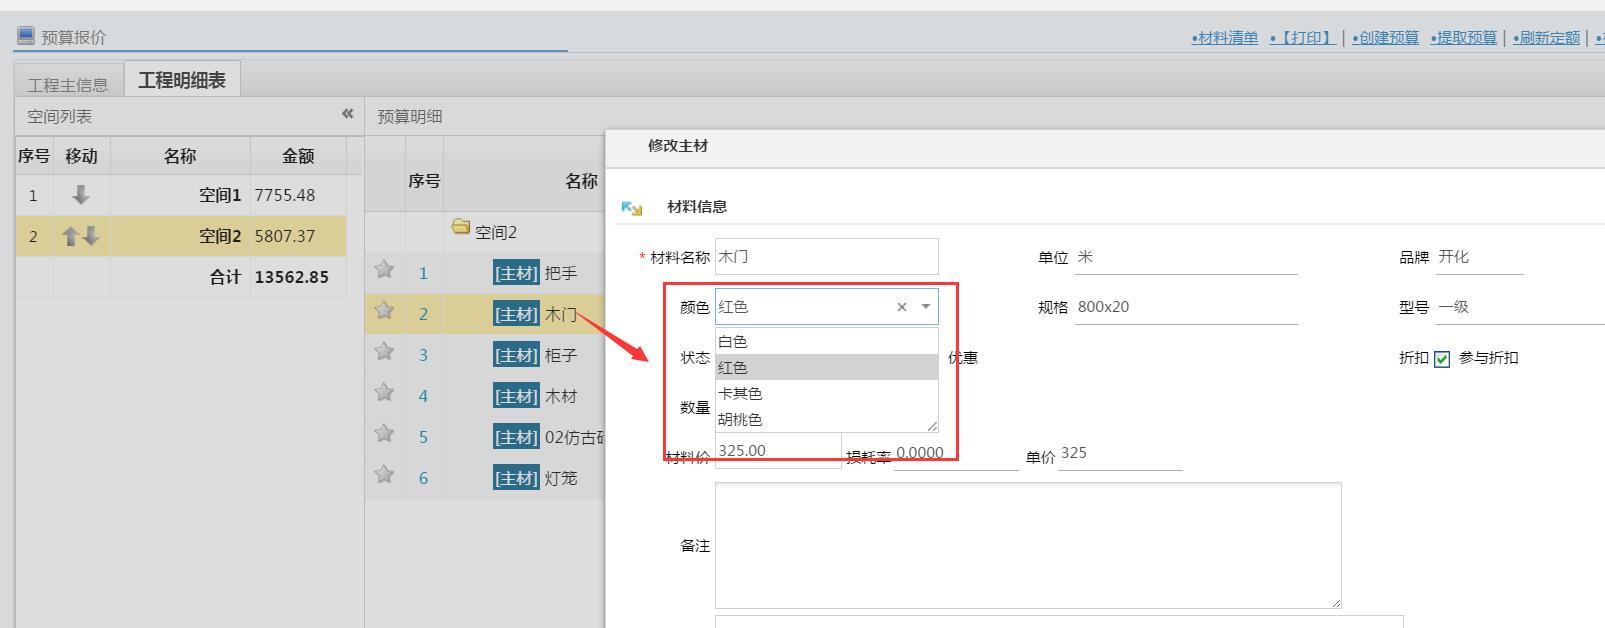Click the 空间2 folder icon
This screenshot has height=628, width=1605.
461,228
